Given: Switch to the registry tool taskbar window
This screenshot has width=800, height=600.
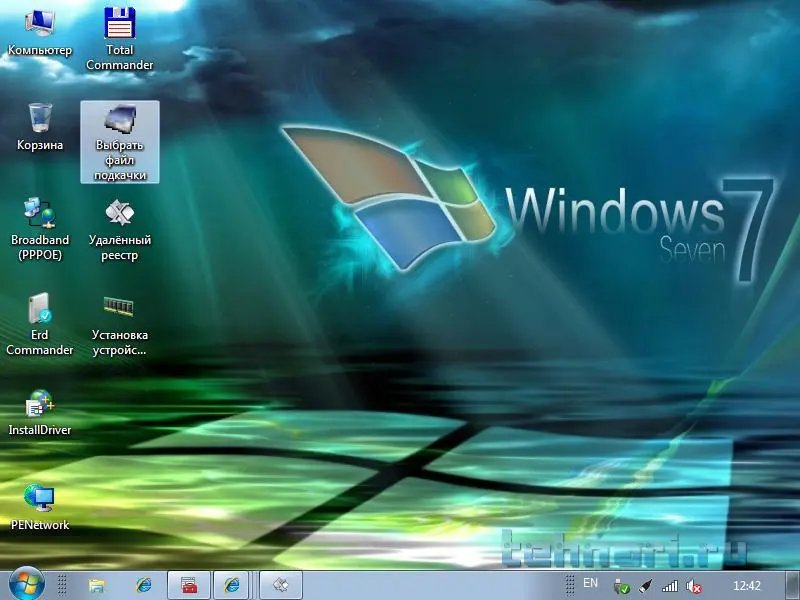Looking at the screenshot, I should [x=281, y=585].
